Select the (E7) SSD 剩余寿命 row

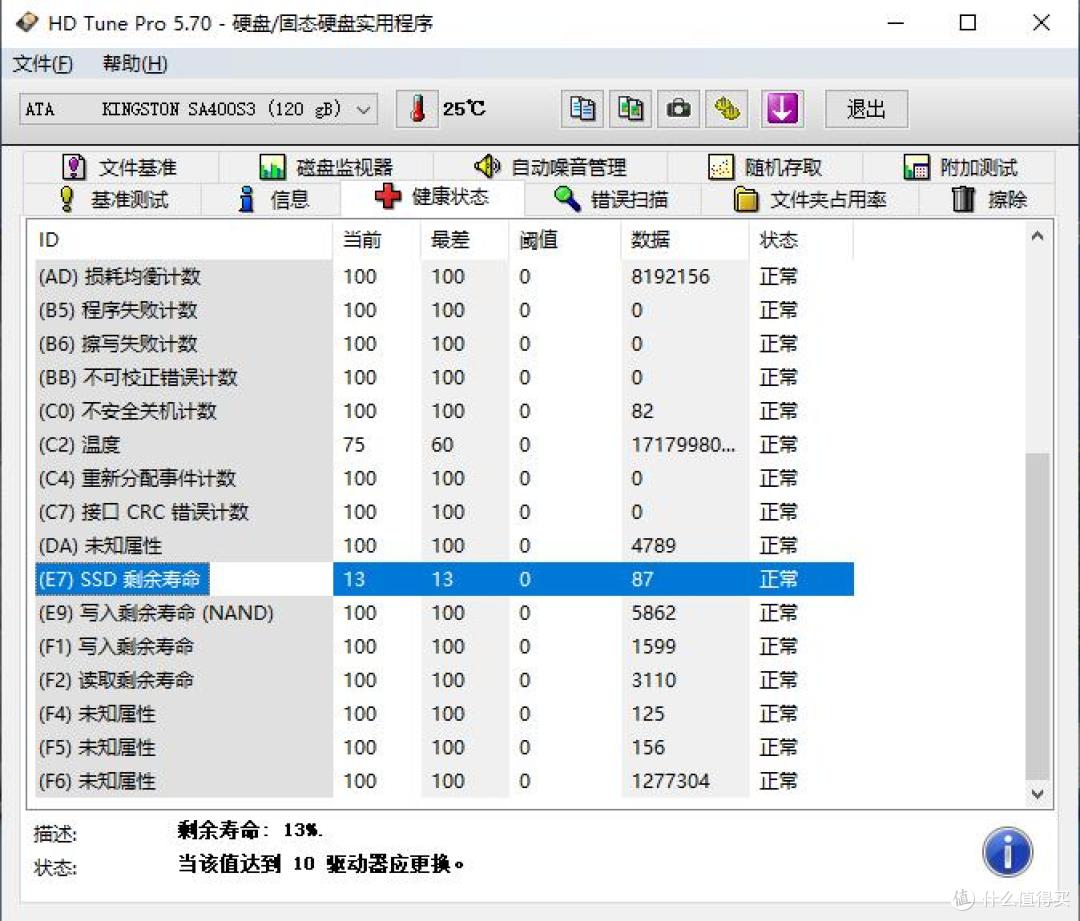(x=444, y=579)
